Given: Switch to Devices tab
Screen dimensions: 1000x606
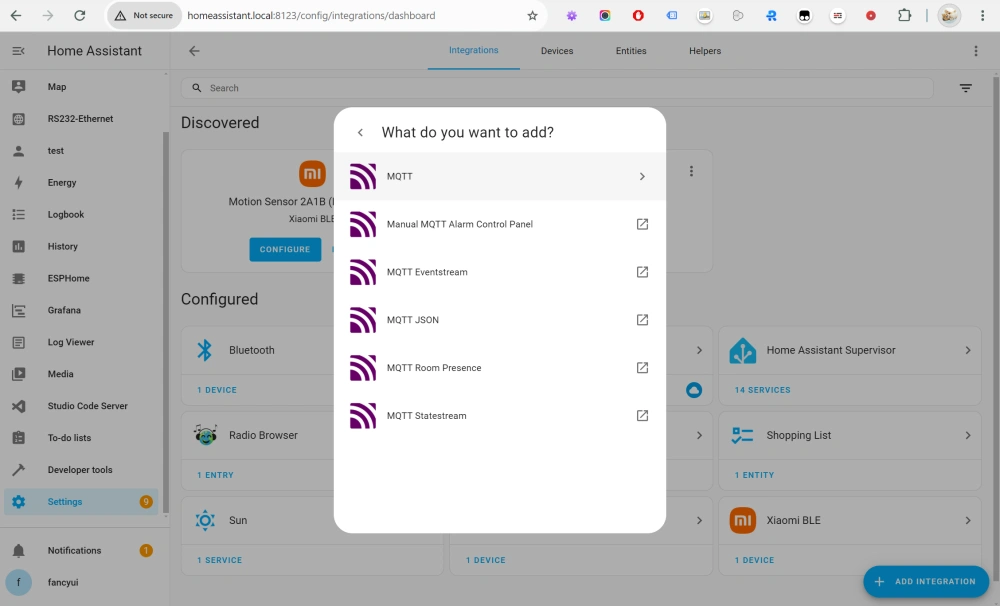Looking at the screenshot, I should pos(557,51).
